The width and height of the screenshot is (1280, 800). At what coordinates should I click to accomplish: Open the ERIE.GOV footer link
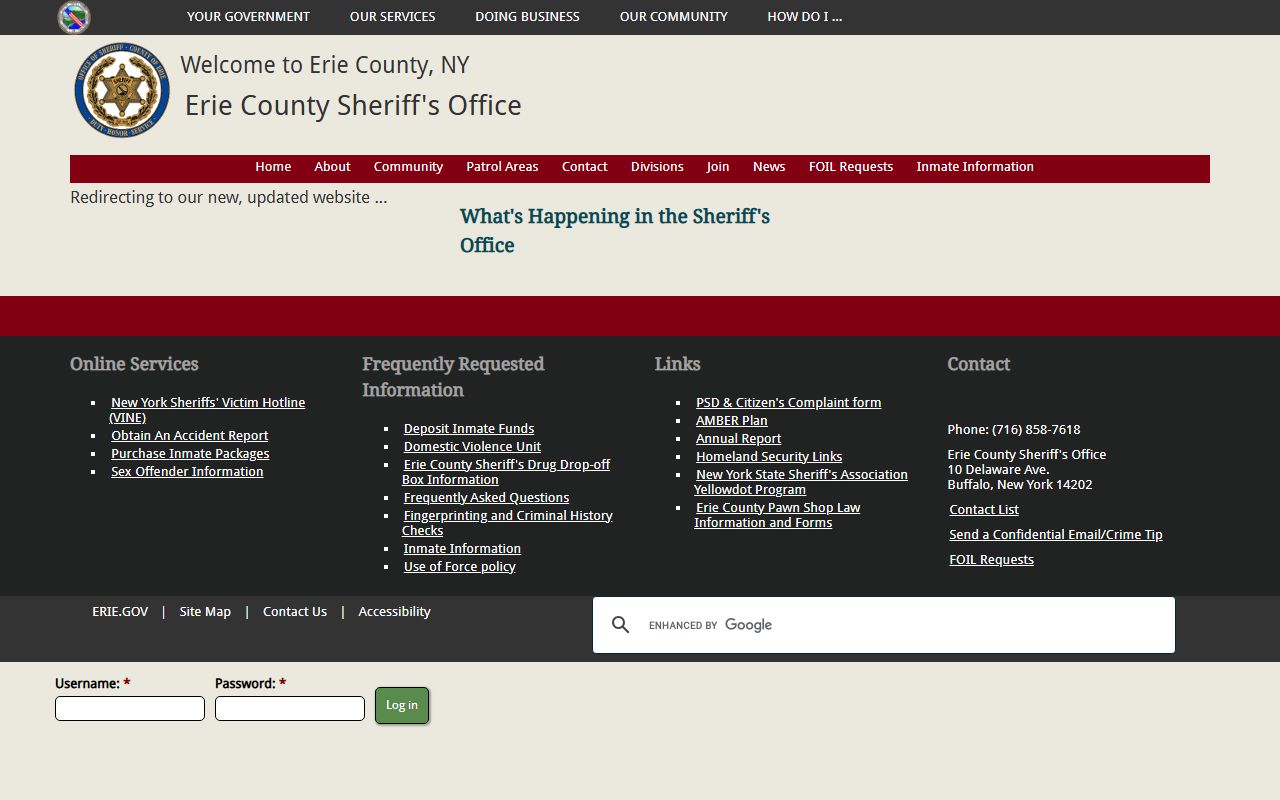tap(120, 612)
